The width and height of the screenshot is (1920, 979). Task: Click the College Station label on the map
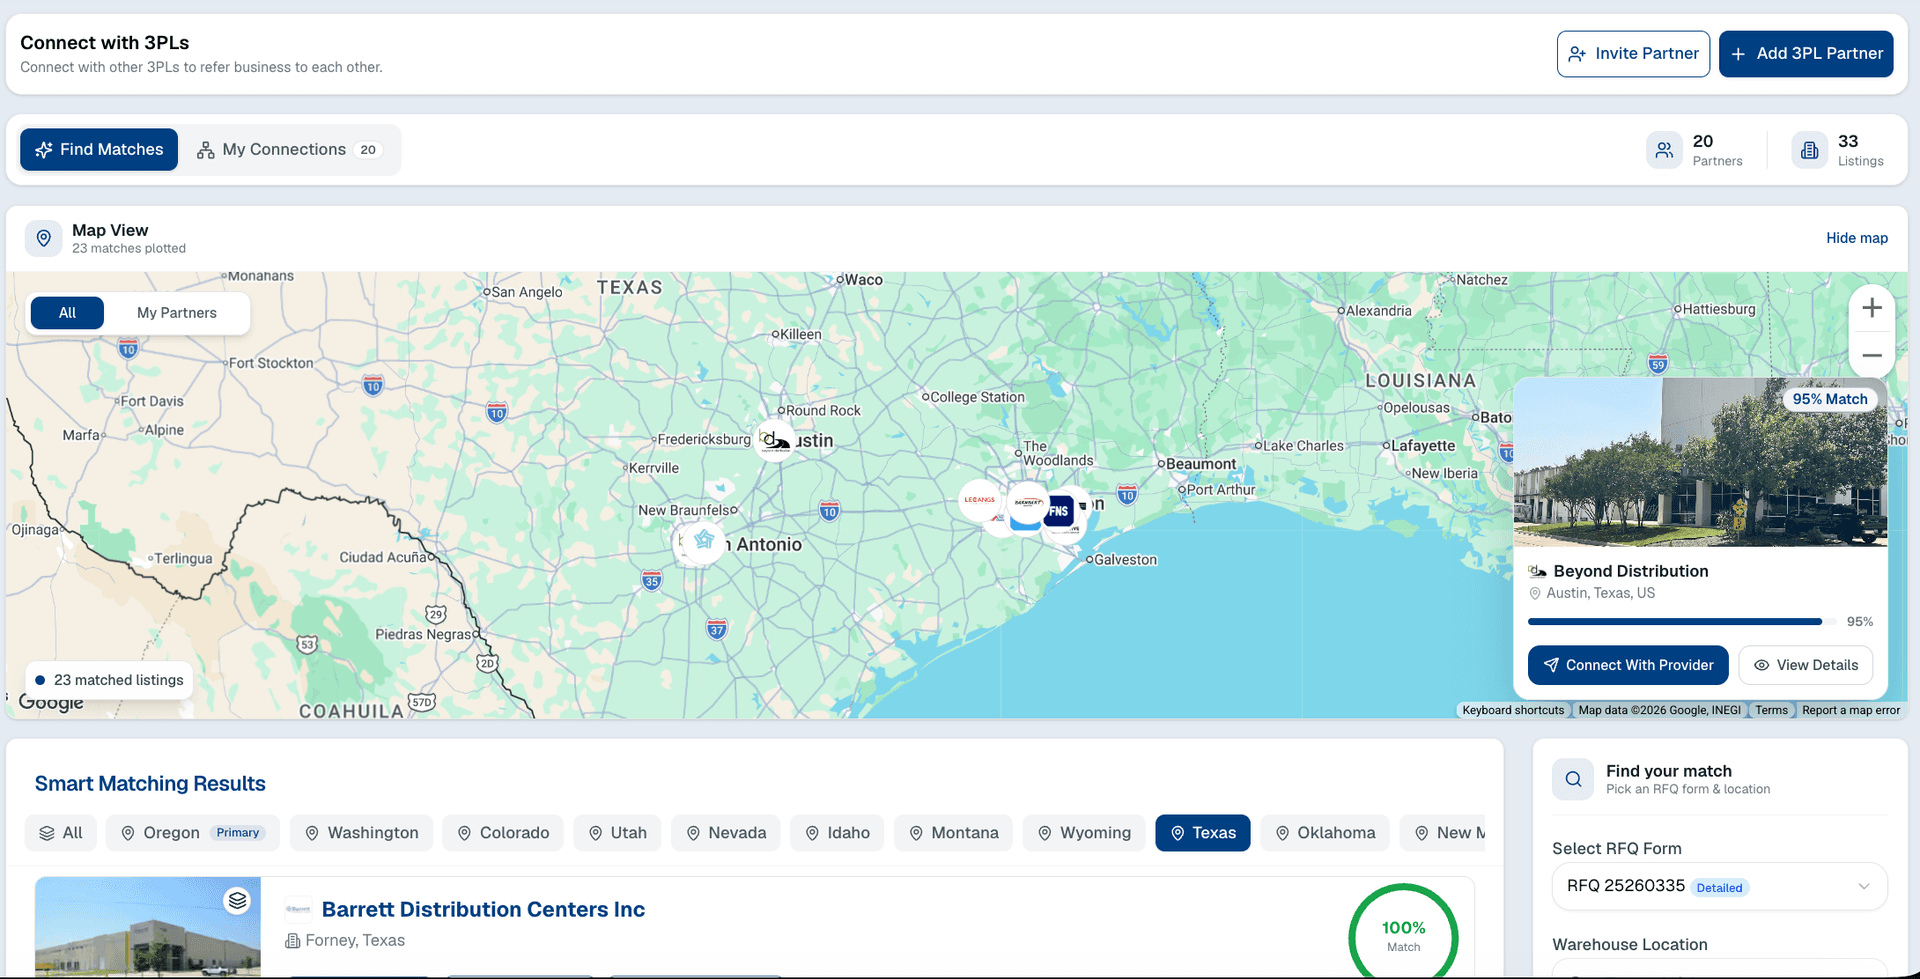coord(977,397)
